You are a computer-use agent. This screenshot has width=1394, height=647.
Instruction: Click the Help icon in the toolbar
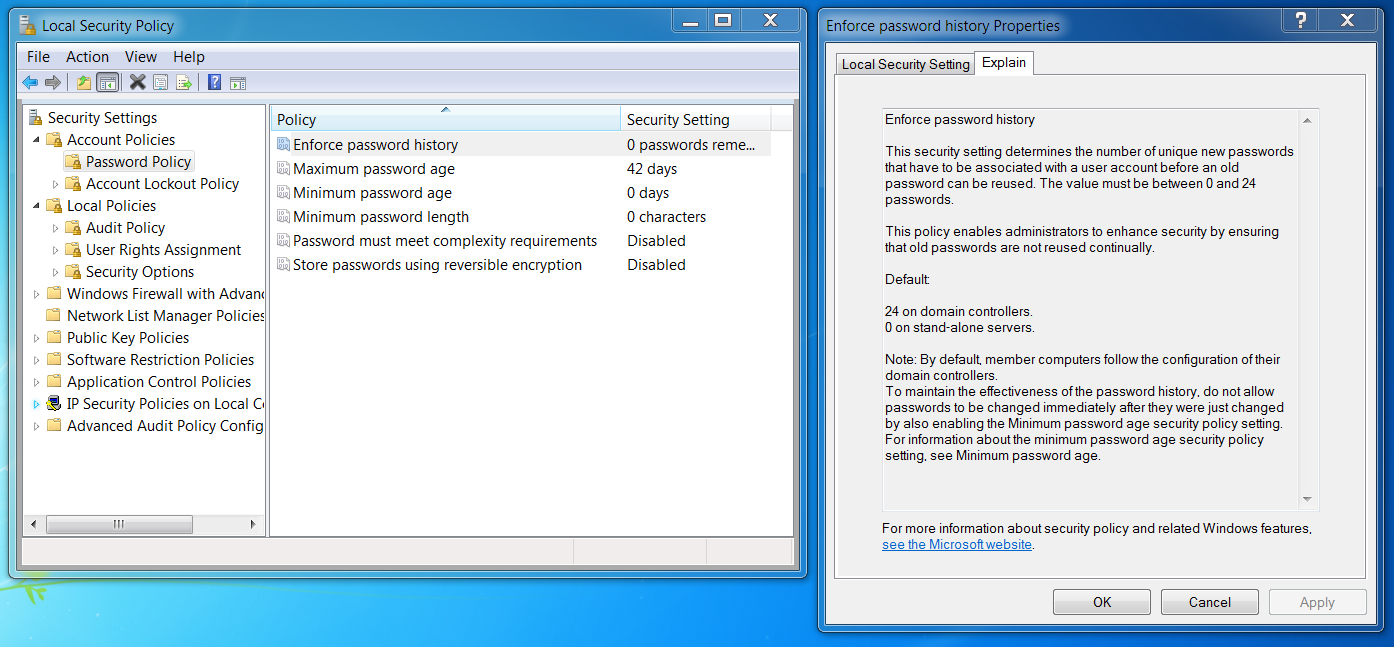(213, 82)
